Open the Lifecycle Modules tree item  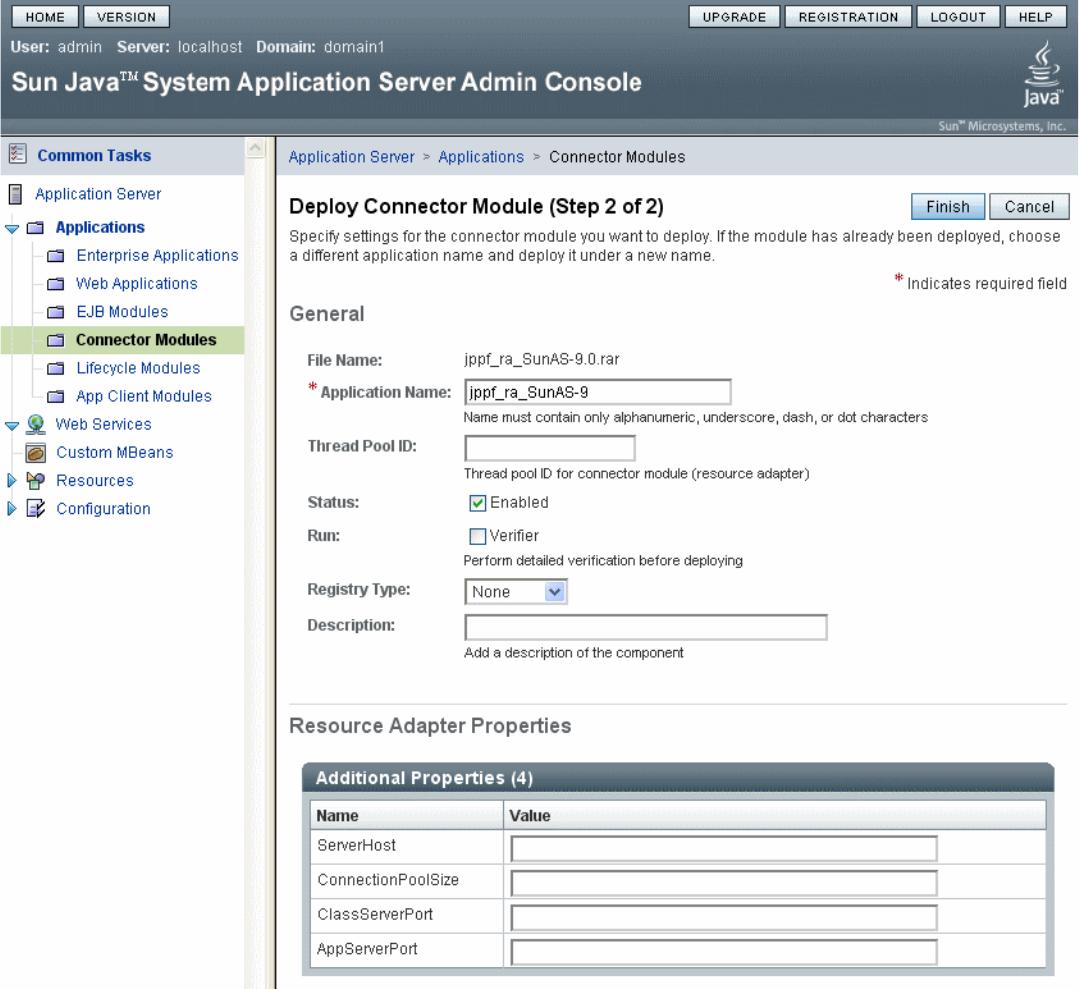click(138, 368)
